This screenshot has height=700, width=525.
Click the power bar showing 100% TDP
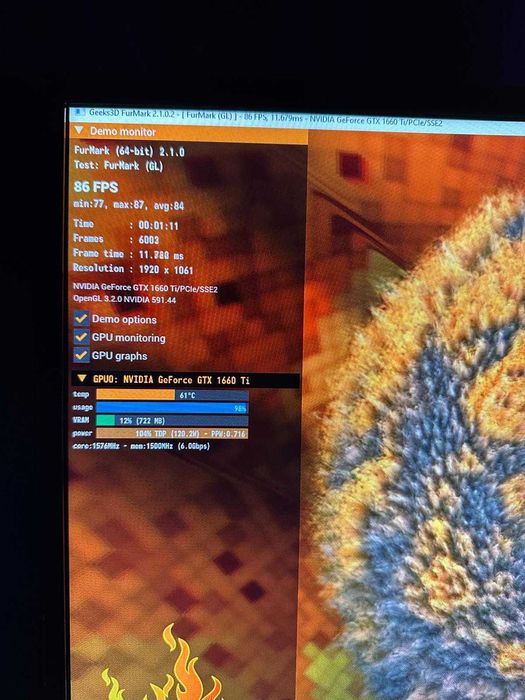pyautogui.click(x=172, y=433)
